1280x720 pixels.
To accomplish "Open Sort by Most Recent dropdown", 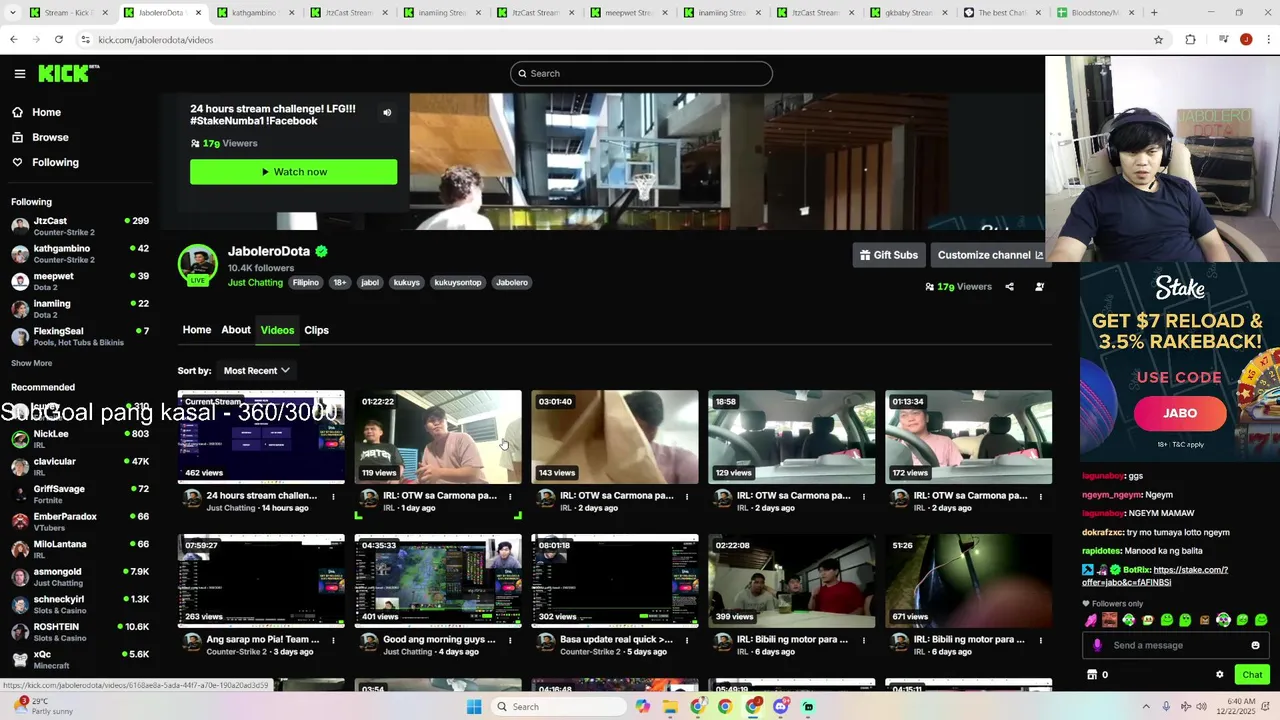I will coord(257,371).
